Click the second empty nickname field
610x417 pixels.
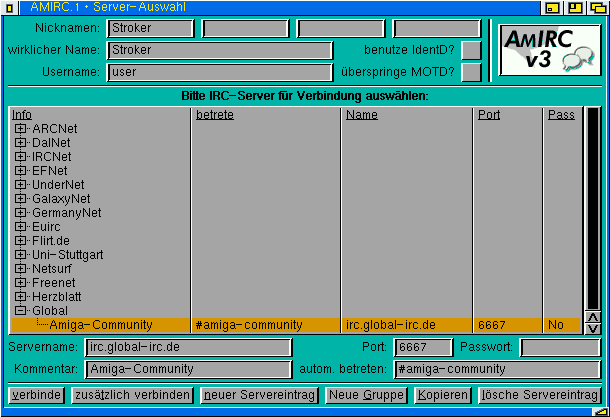[x=245, y=28]
